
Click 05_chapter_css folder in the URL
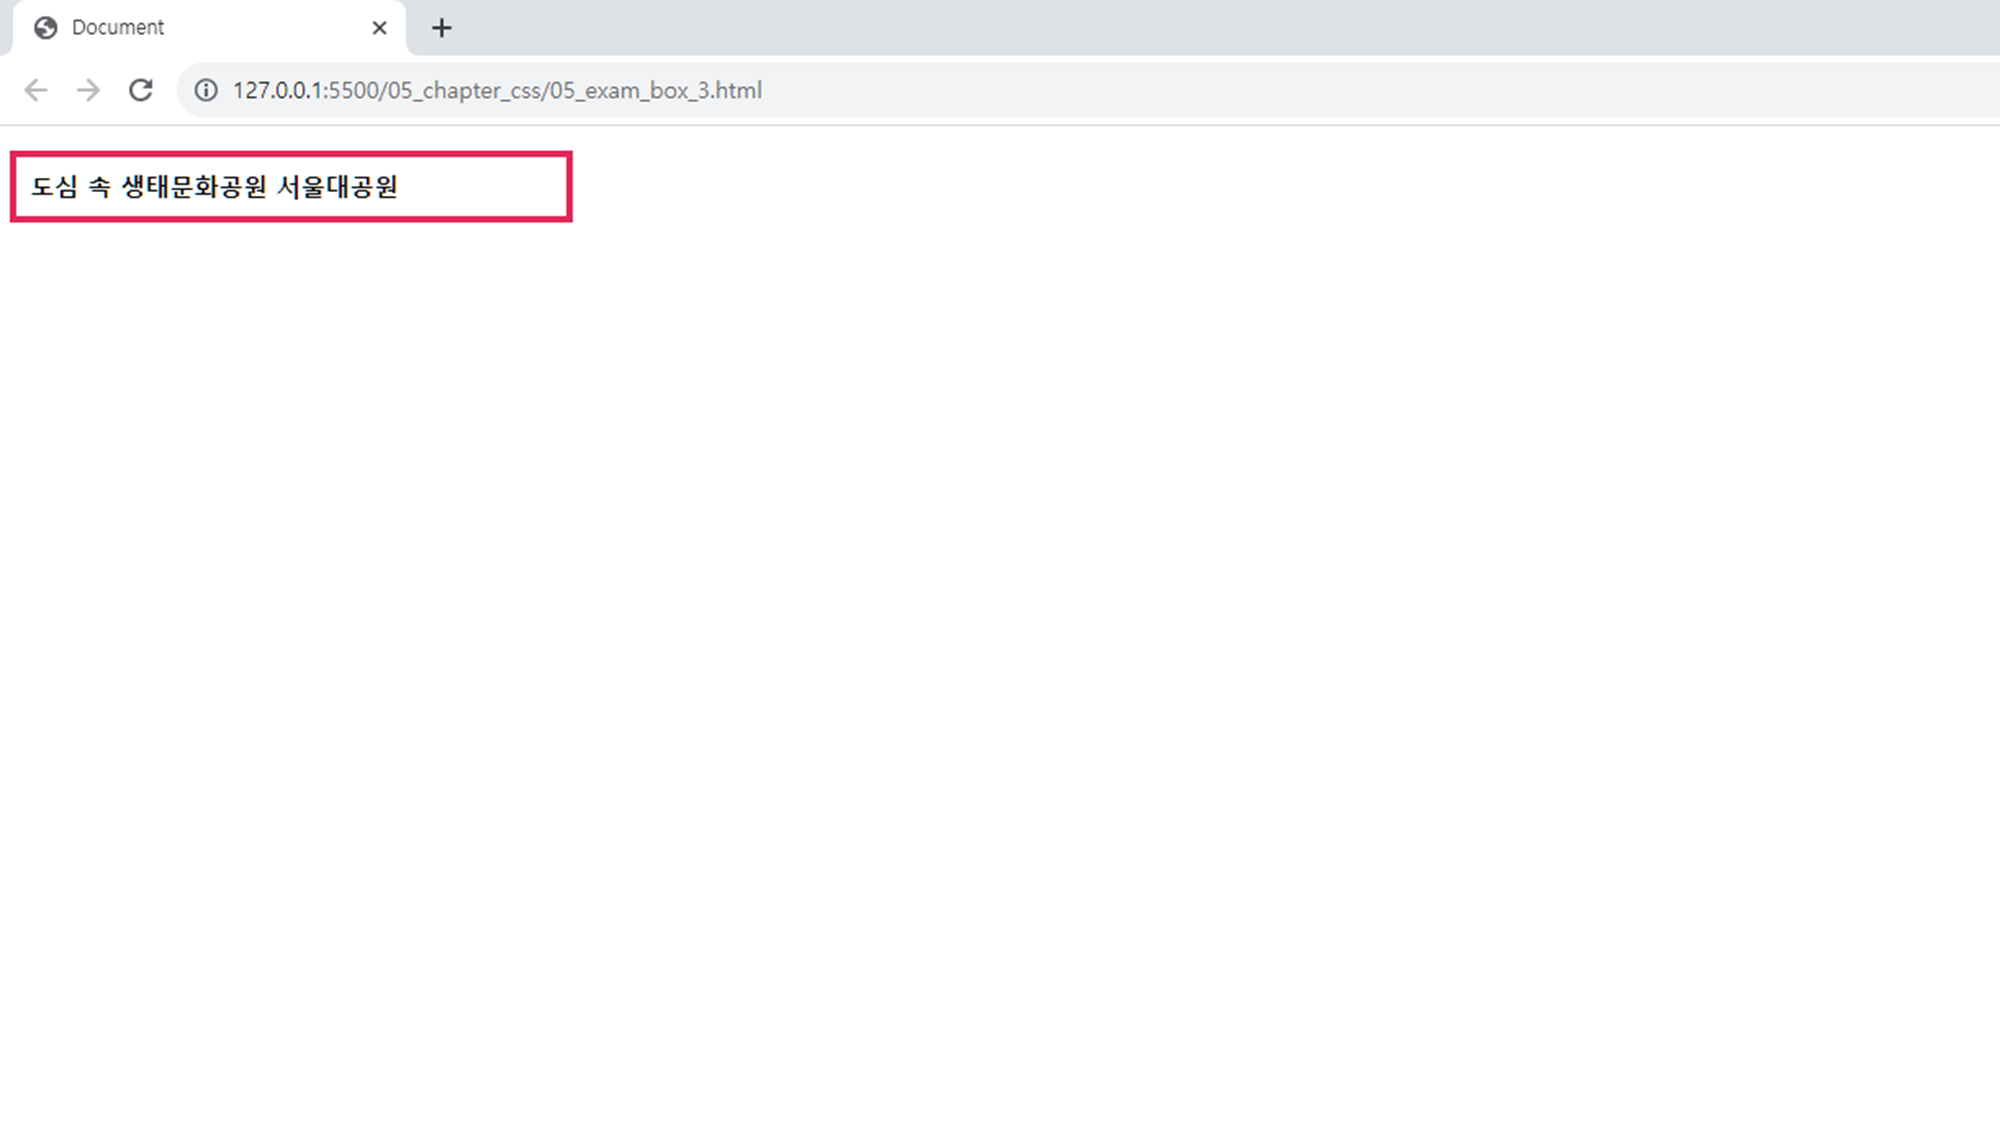click(464, 90)
